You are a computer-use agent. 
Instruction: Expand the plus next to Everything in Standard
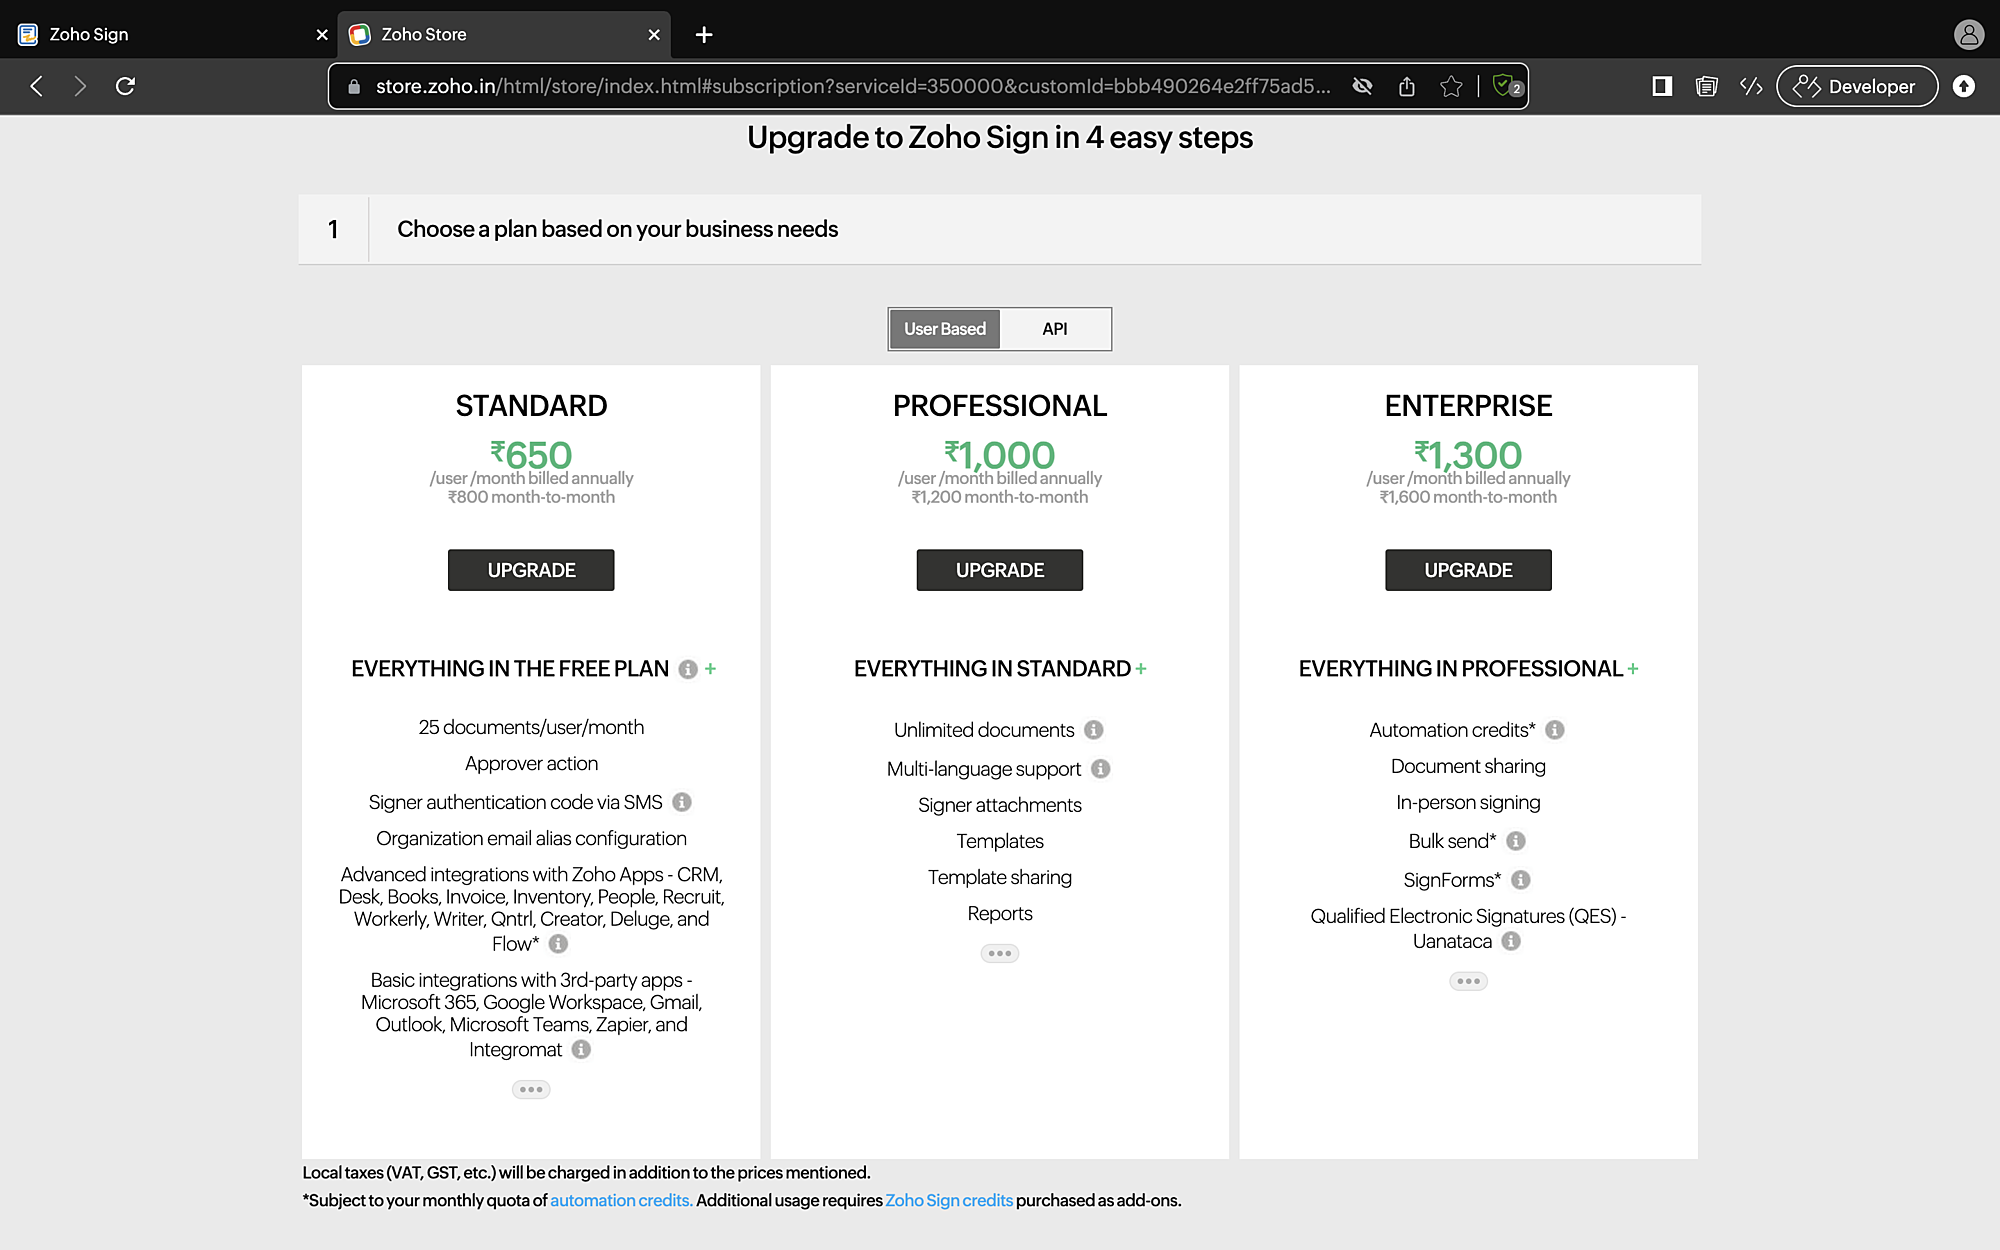tap(1141, 669)
